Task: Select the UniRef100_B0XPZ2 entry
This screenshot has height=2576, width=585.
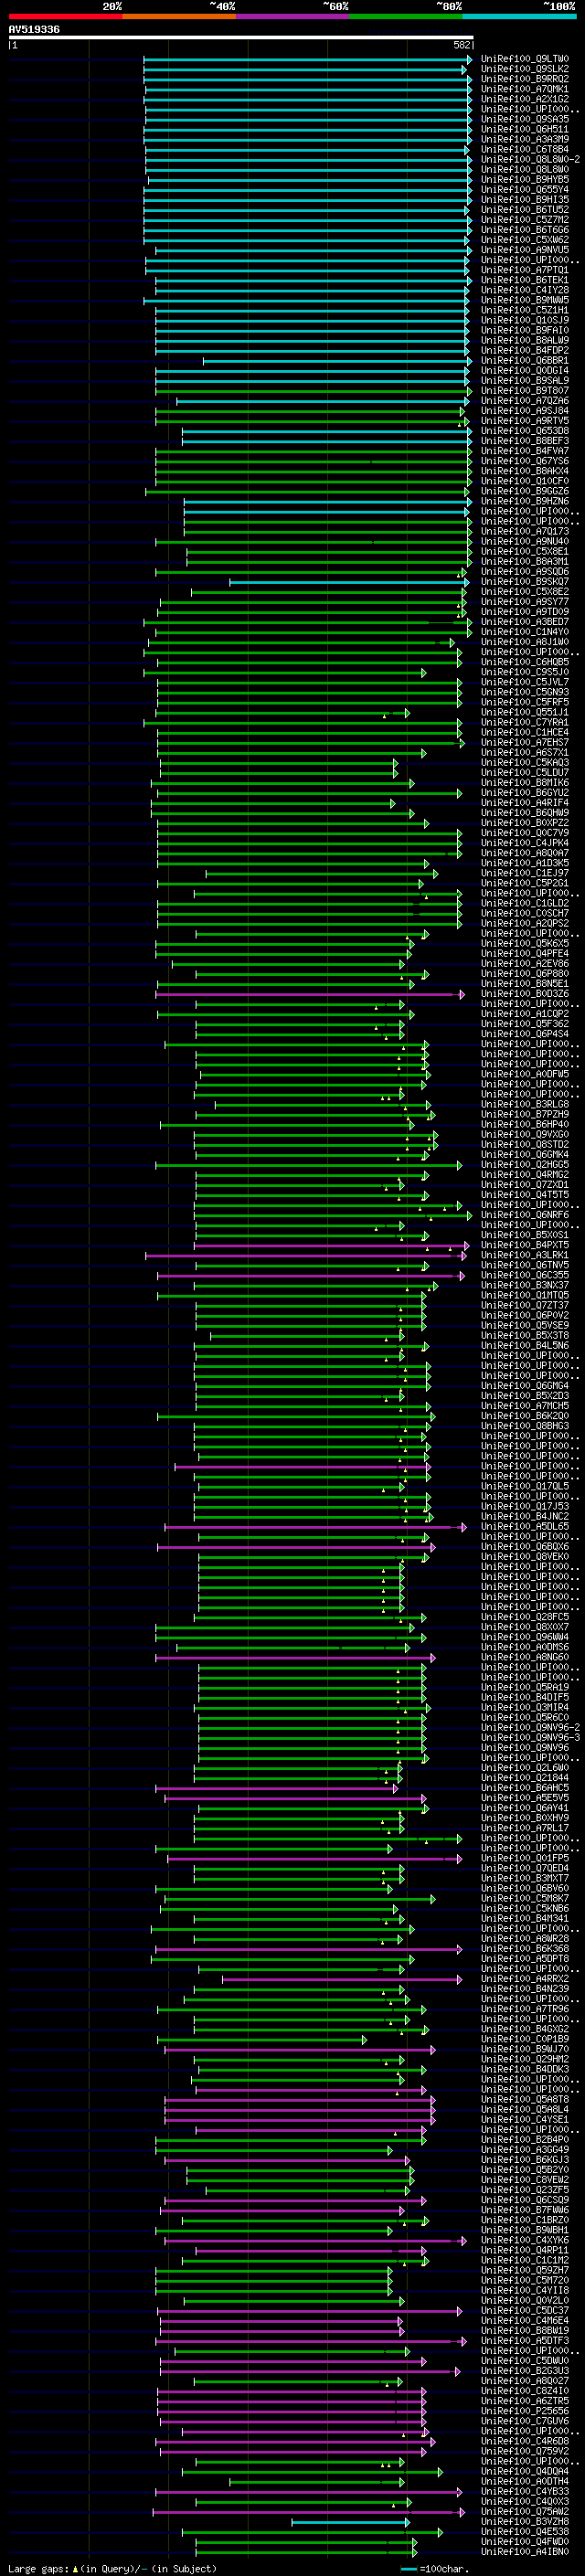Action: click(x=524, y=823)
